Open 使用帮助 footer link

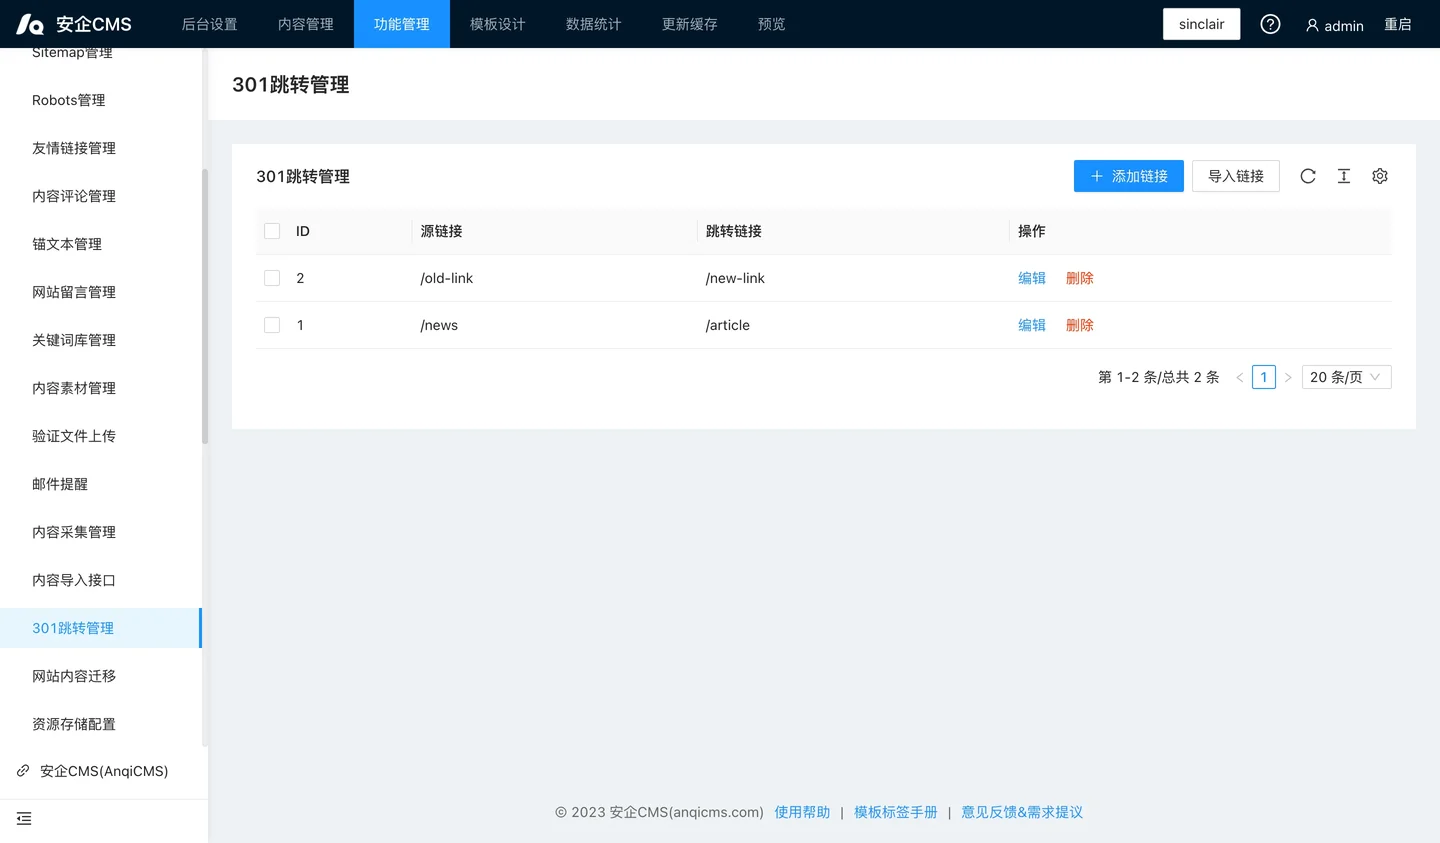tap(802, 812)
